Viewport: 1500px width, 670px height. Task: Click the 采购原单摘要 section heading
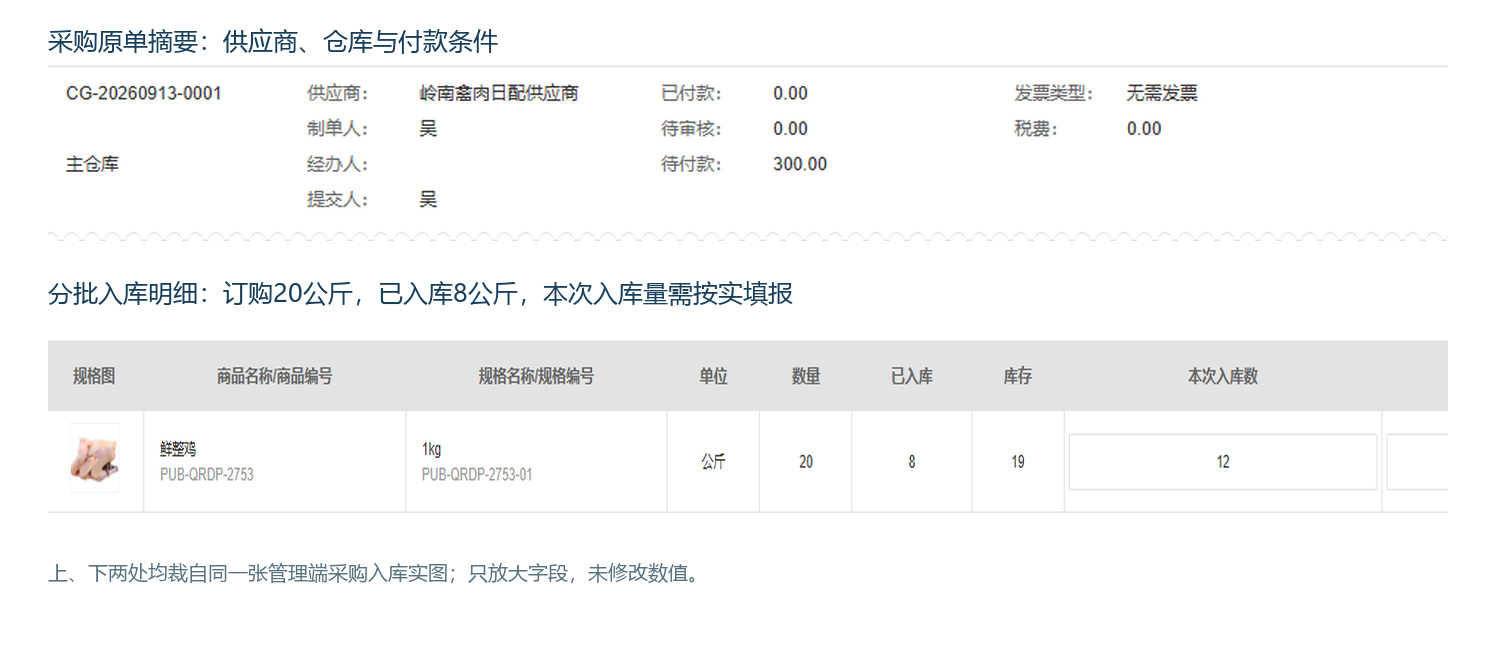click(x=273, y=42)
